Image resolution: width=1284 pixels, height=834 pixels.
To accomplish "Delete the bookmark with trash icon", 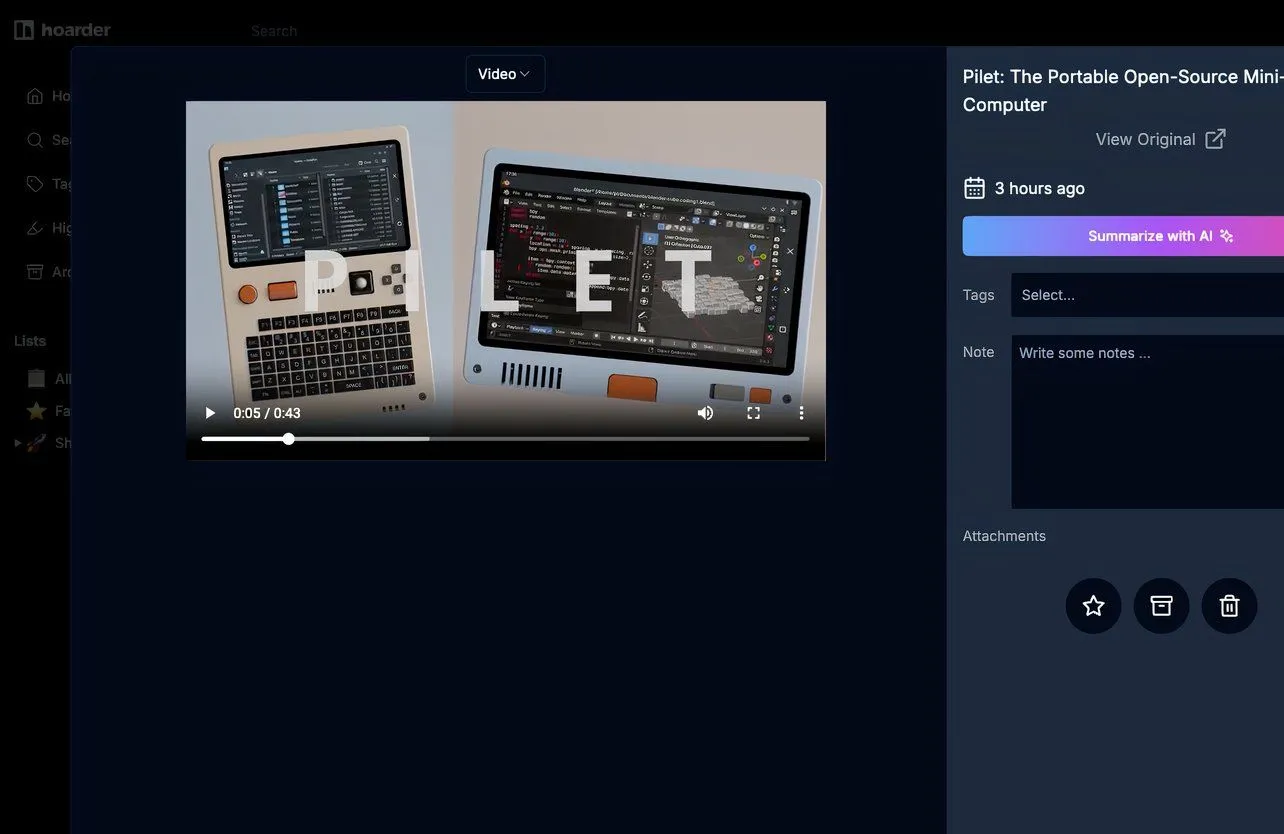I will coord(1230,606).
